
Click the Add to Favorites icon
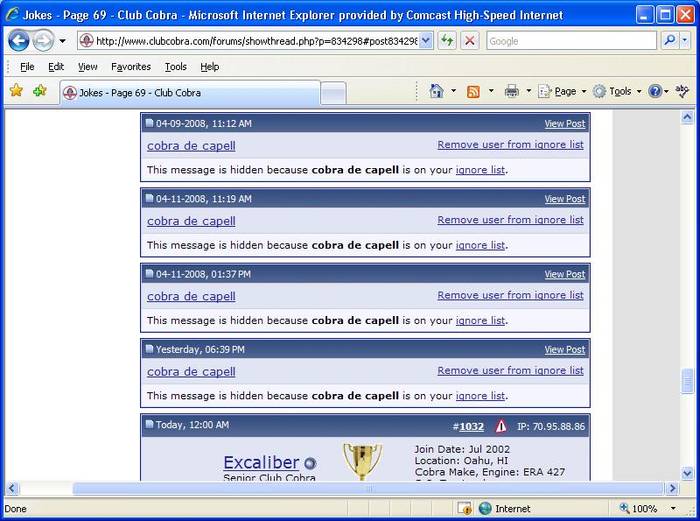pyautogui.click(x=40, y=91)
